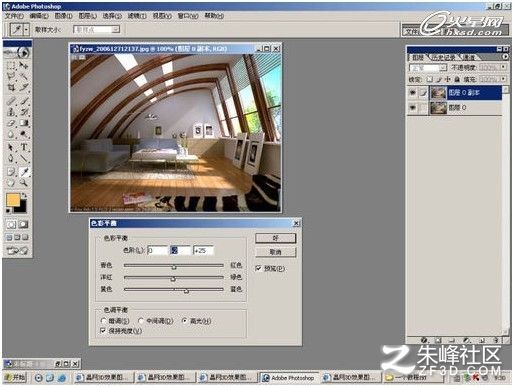Confirm Color Balance with OK button
The height and width of the screenshot is (387, 514).
pyautogui.click(x=275, y=238)
